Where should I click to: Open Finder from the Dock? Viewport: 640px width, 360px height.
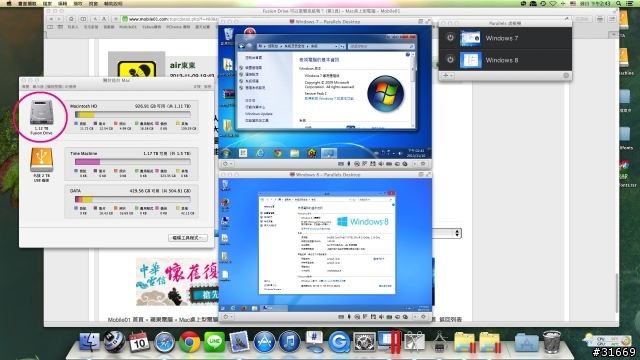click(89, 342)
